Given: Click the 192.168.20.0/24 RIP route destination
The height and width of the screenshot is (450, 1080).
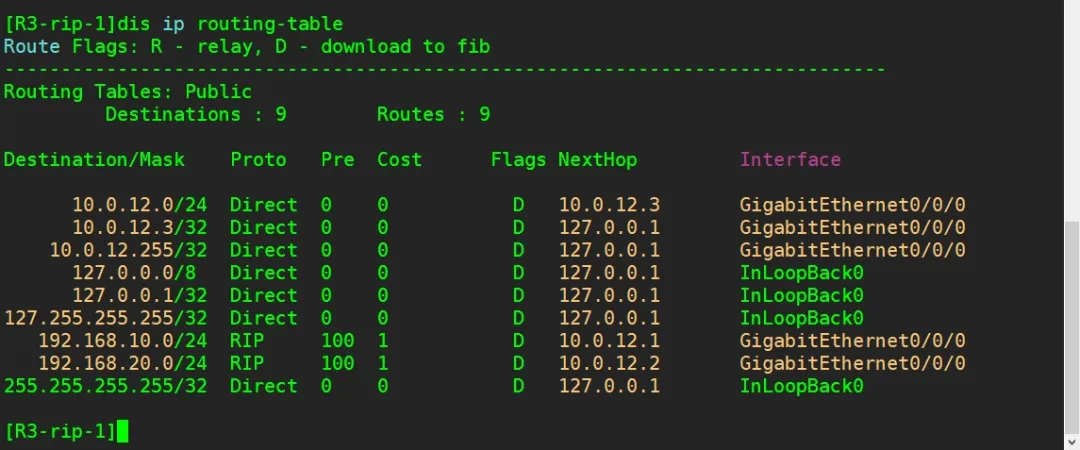Looking at the screenshot, I should [x=121, y=364].
